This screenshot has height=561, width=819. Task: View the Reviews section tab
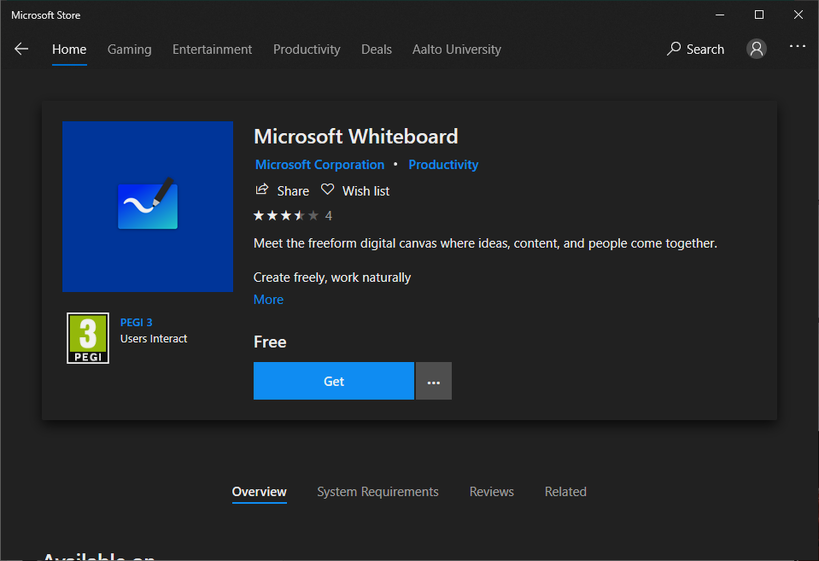pos(491,492)
